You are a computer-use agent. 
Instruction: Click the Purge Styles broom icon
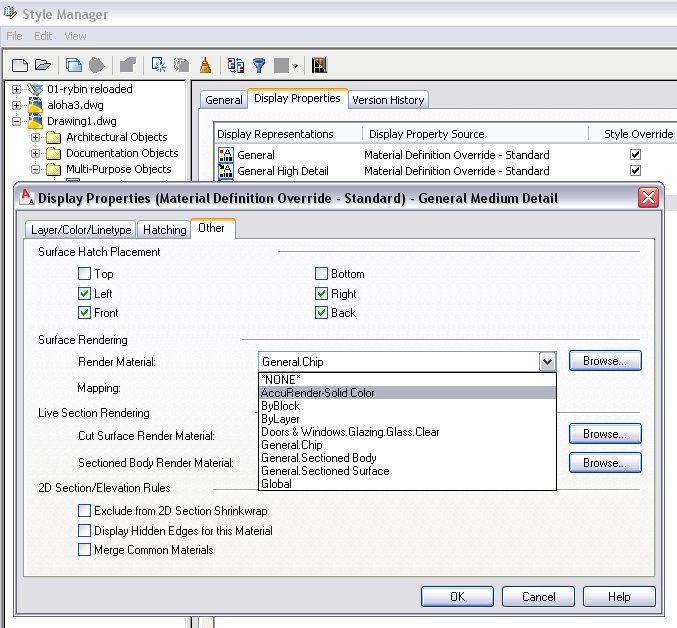pos(205,65)
